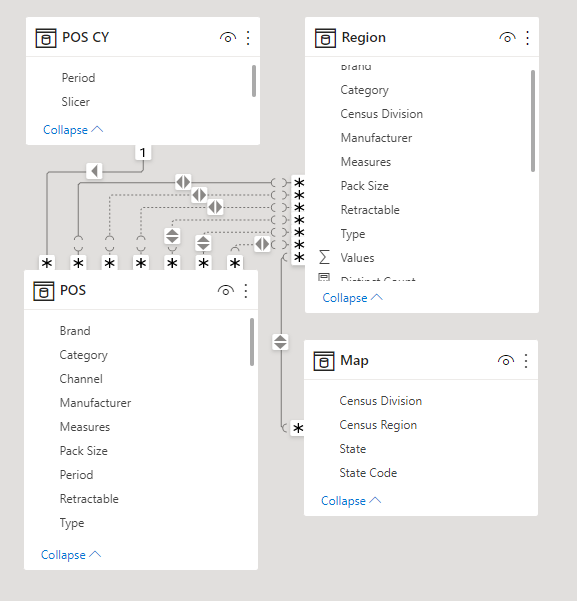Collapse the Region table
Screen dimensions: 577x601
point(352,298)
